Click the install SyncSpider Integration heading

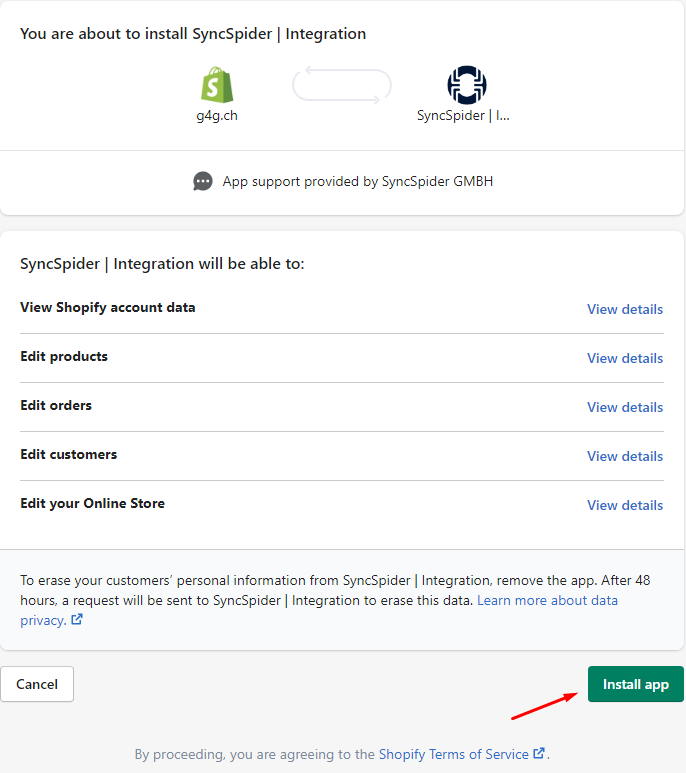click(193, 34)
